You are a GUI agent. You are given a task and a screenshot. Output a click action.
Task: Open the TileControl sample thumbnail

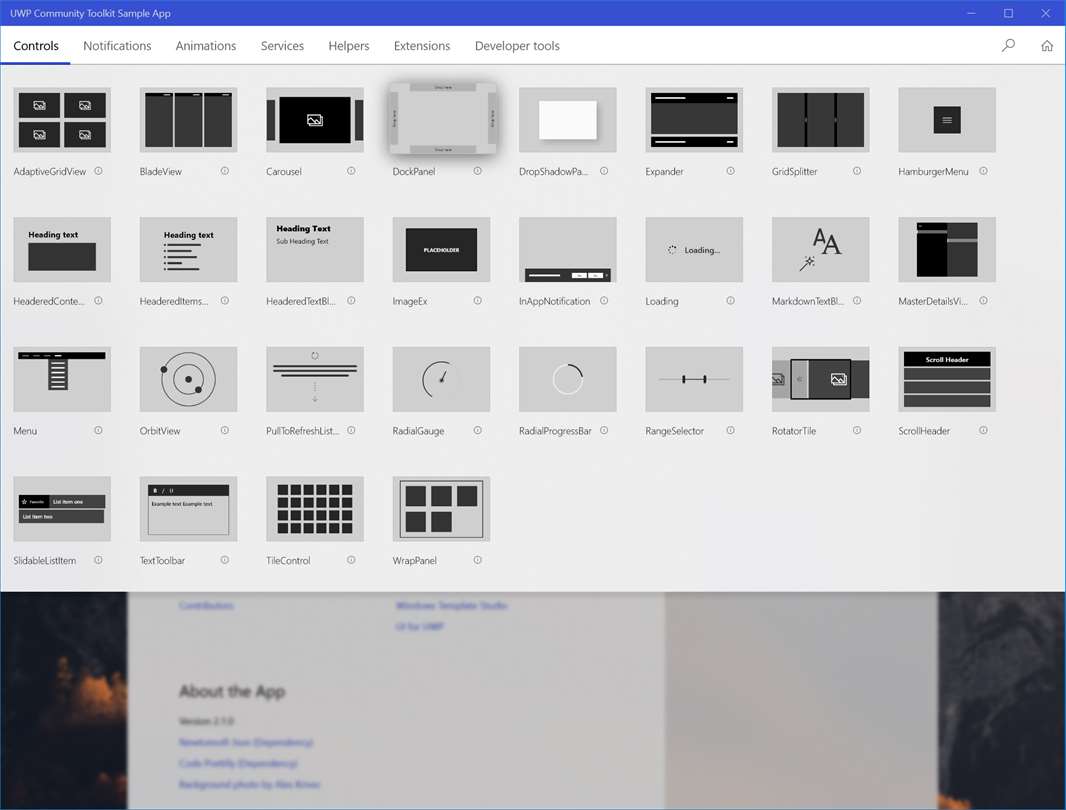point(315,509)
